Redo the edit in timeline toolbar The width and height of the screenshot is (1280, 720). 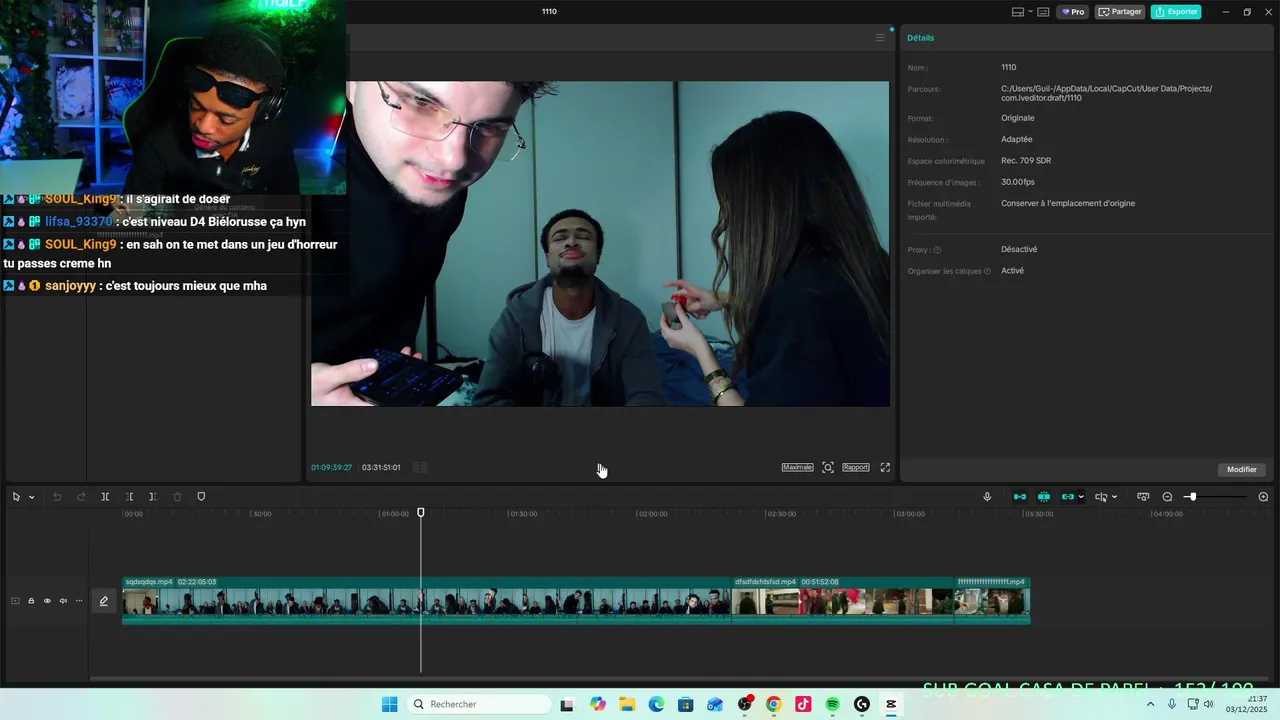pyautogui.click(x=81, y=497)
